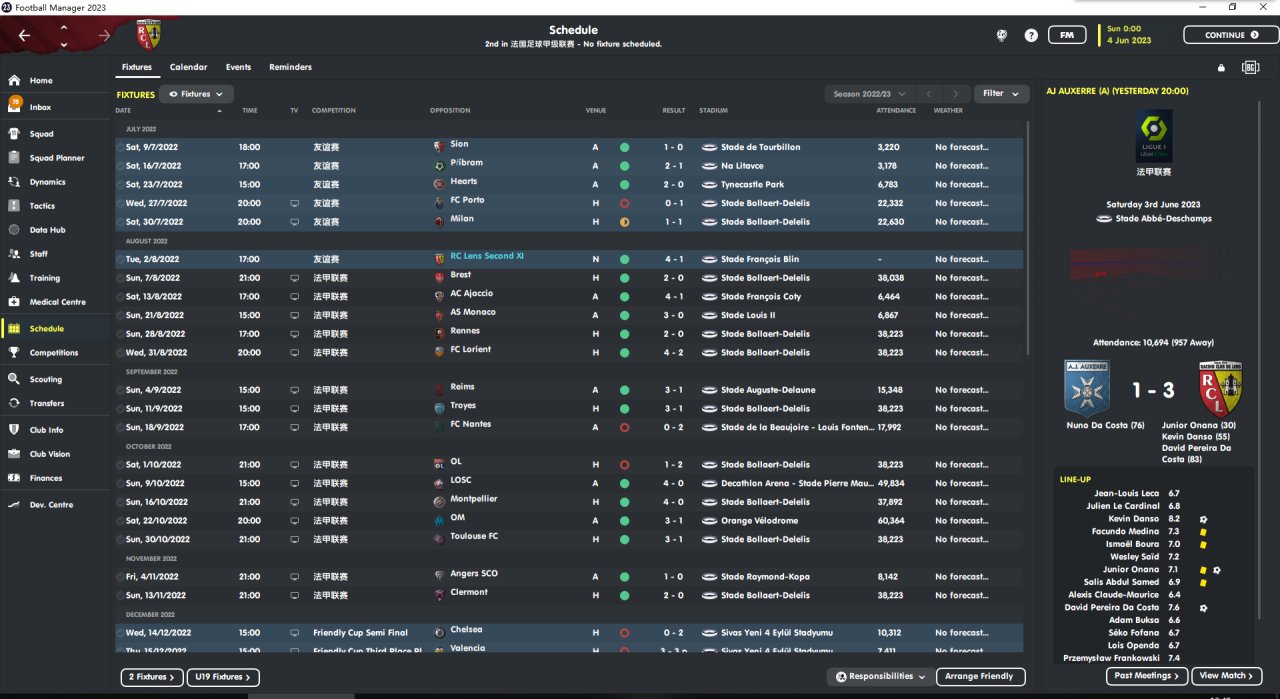Switch to the Reminders tab

[290, 67]
